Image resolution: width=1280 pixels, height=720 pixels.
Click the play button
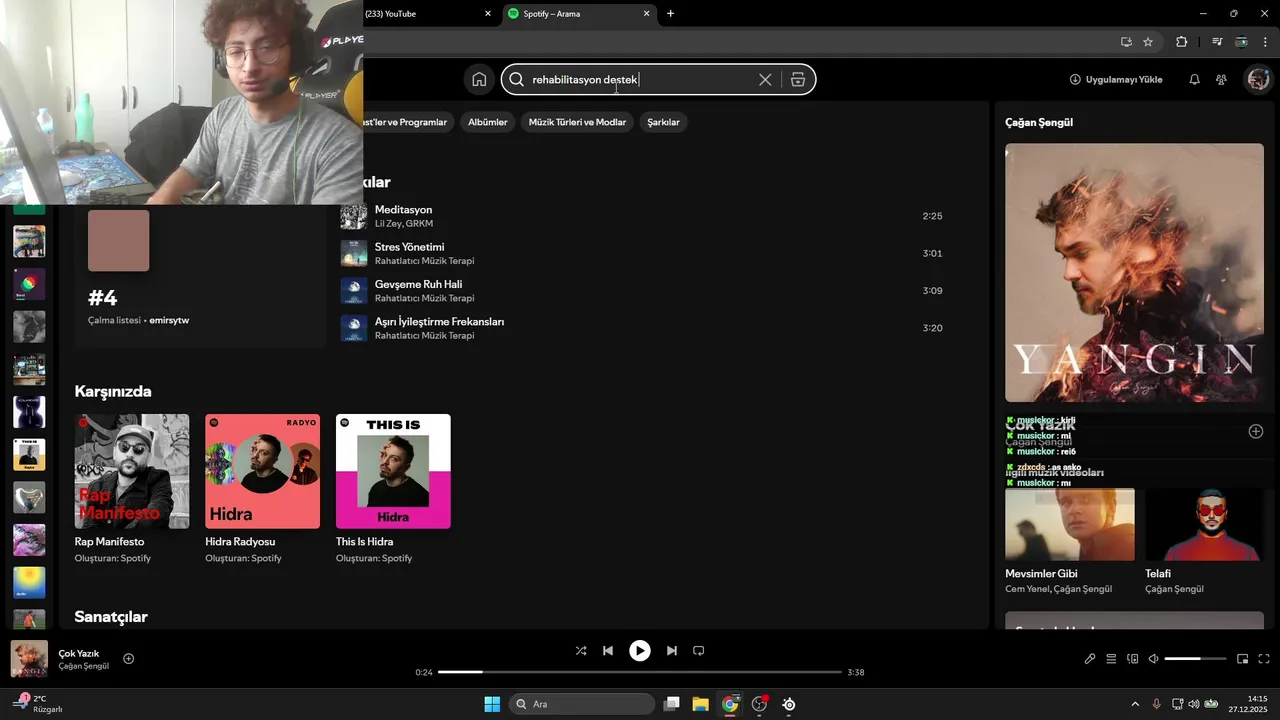coord(640,651)
